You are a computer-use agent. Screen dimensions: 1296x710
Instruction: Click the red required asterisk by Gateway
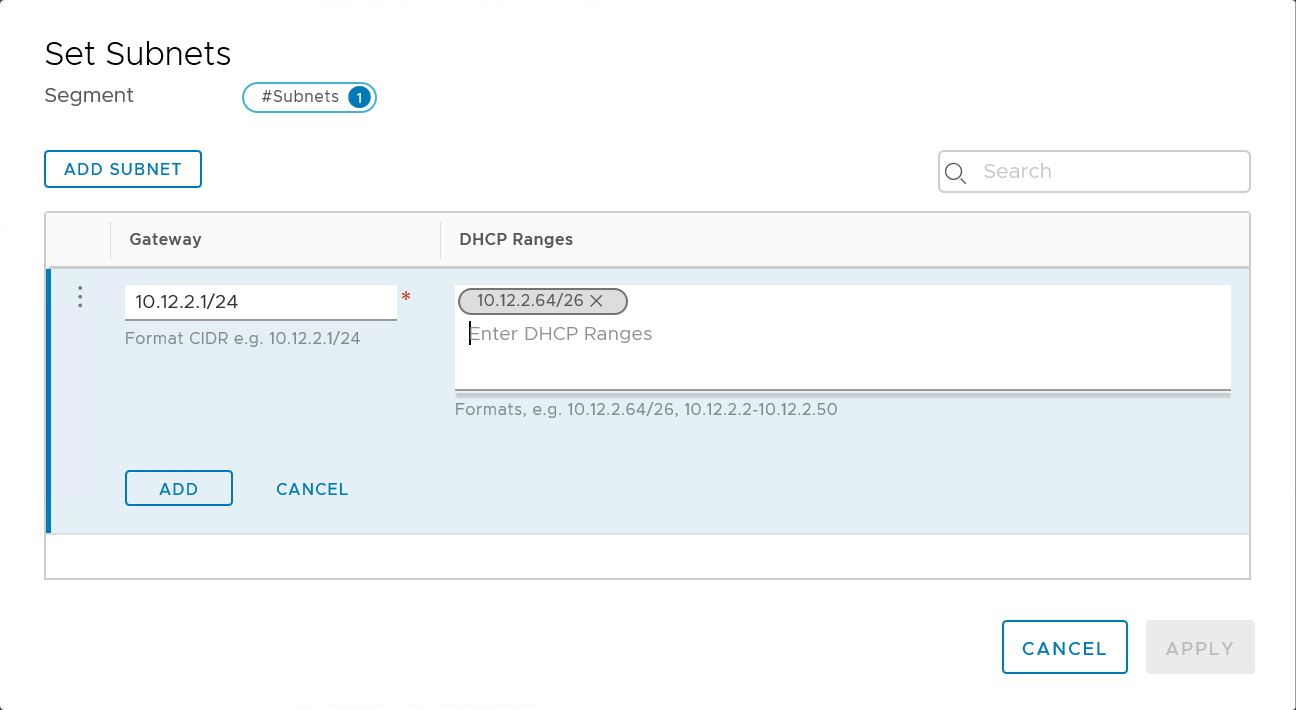tap(406, 298)
